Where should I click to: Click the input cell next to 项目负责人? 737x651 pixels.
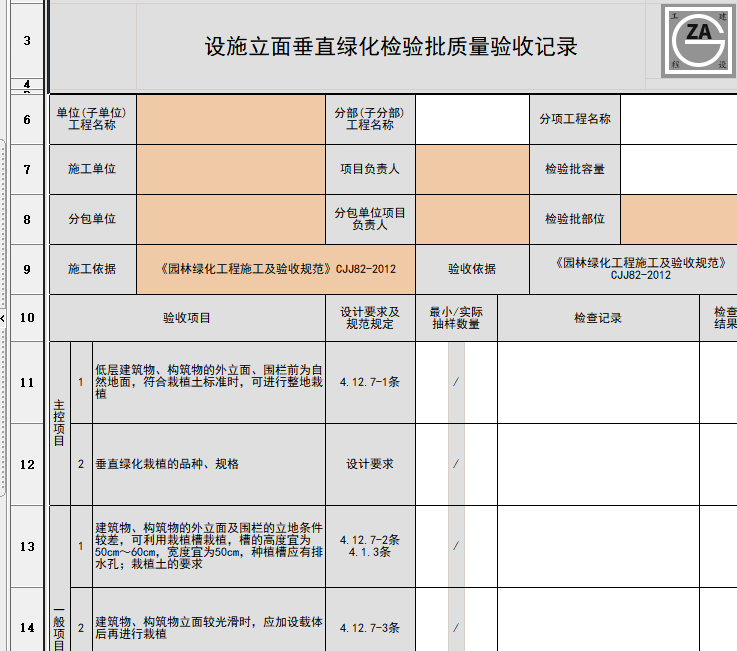[472, 170]
